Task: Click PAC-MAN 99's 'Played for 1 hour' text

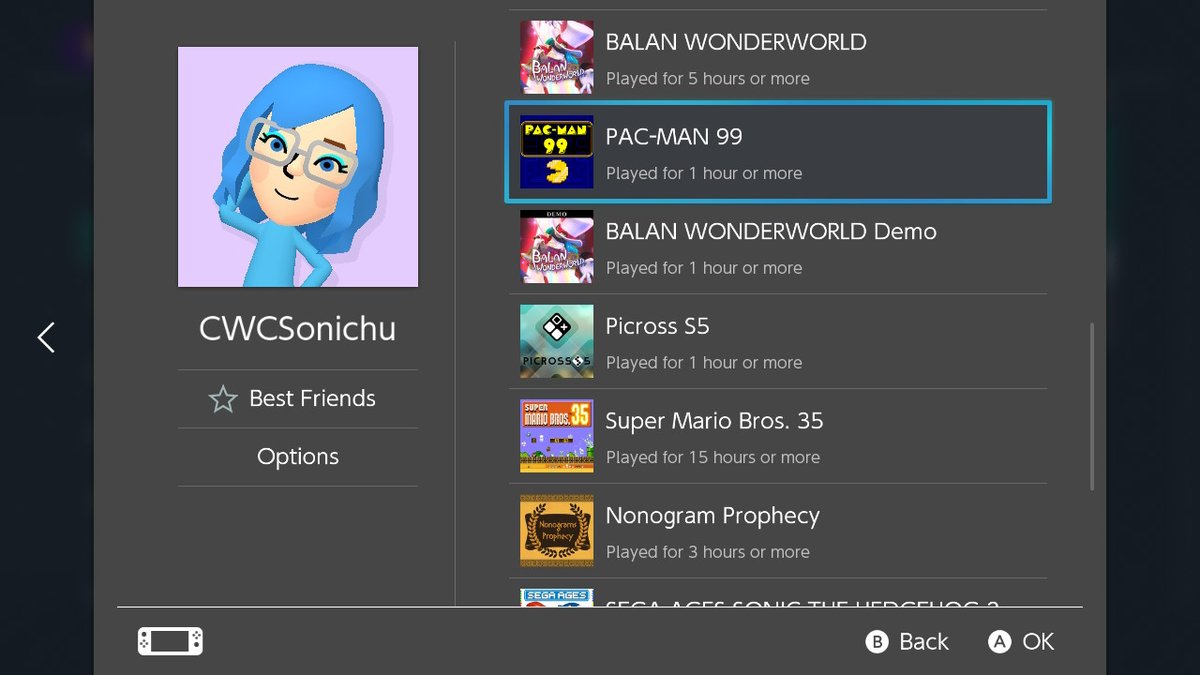Action: click(x=704, y=174)
